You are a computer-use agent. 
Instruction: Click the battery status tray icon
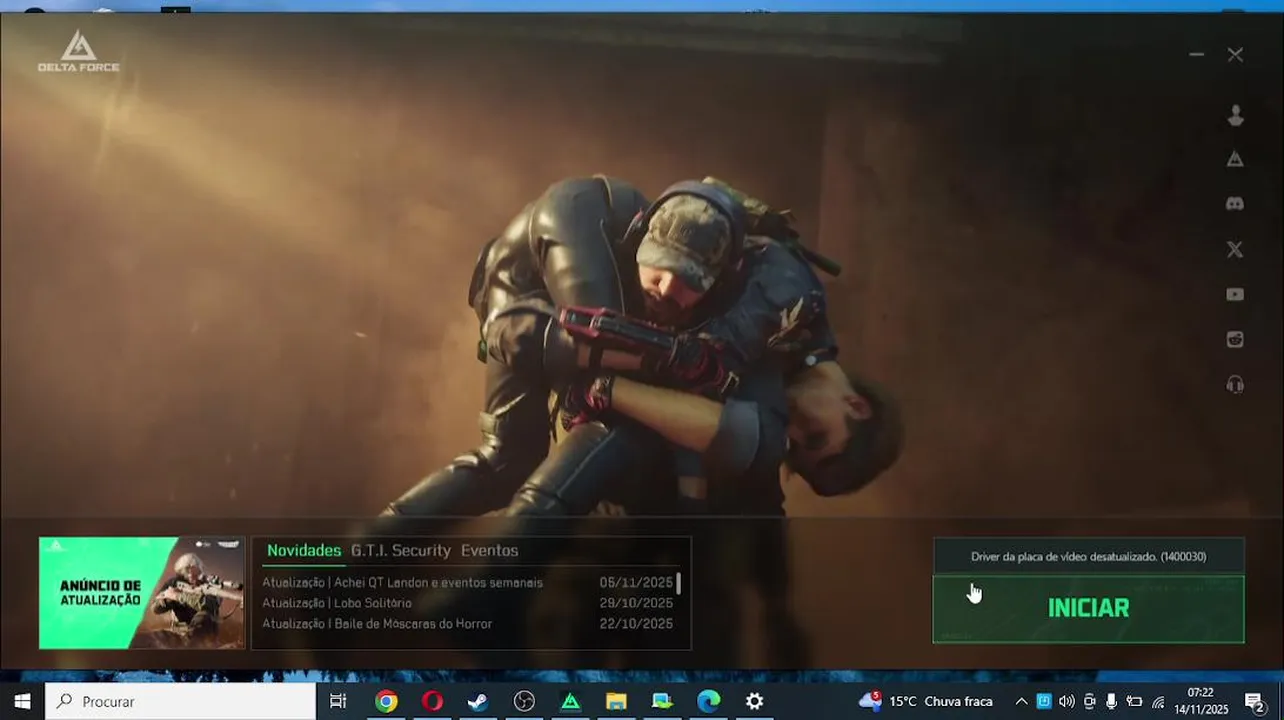pyautogui.click(x=1134, y=701)
